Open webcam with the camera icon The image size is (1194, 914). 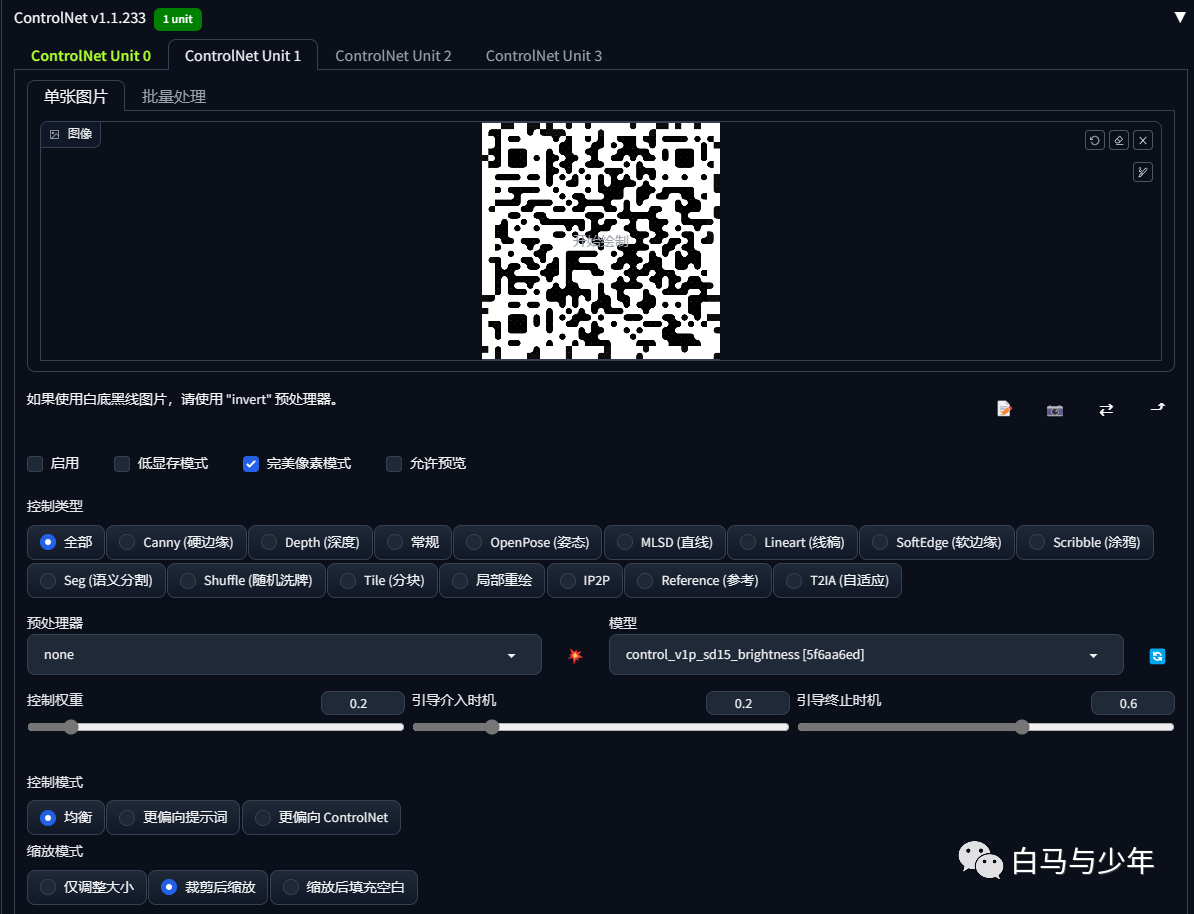(x=1055, y=410)
